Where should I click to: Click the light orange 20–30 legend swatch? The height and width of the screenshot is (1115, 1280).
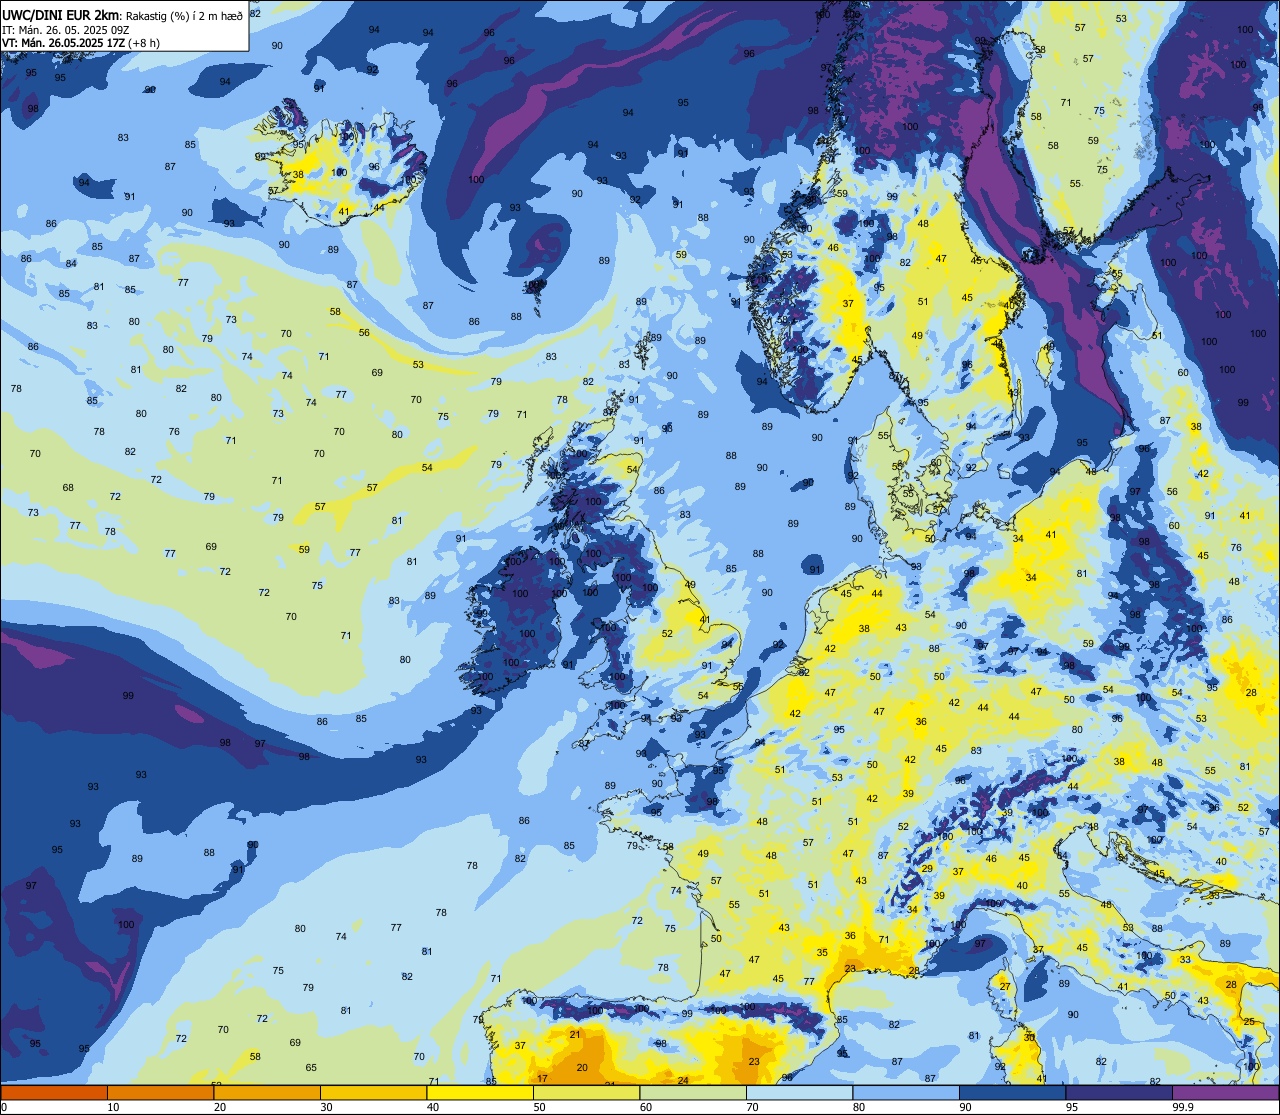267,1092
